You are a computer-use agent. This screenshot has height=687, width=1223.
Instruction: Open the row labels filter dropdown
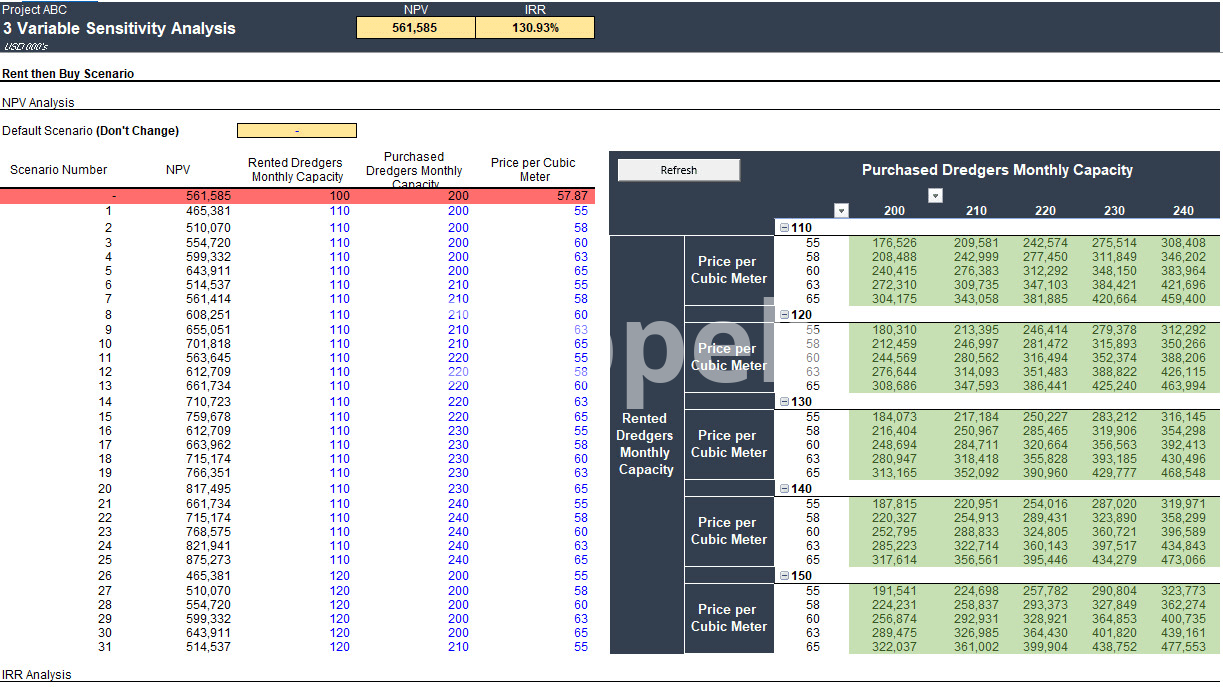[841, 210]
